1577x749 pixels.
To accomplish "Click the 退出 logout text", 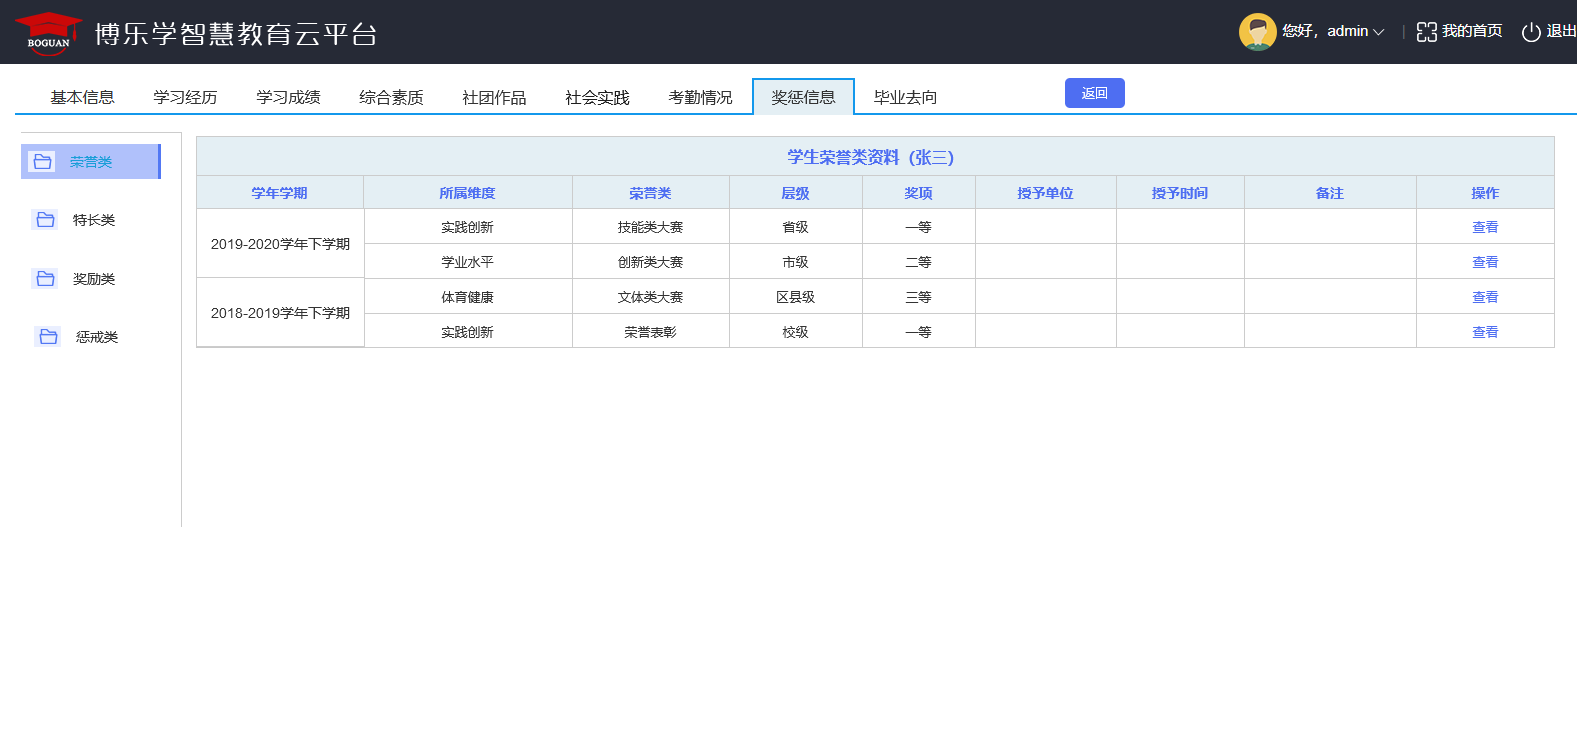I will coord(1561,32).
